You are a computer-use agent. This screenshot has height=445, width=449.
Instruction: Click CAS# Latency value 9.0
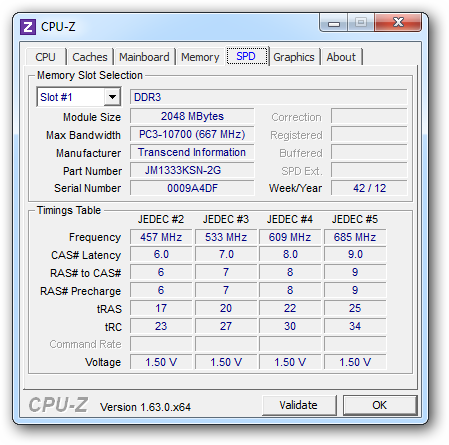click(x=355, y=255)
